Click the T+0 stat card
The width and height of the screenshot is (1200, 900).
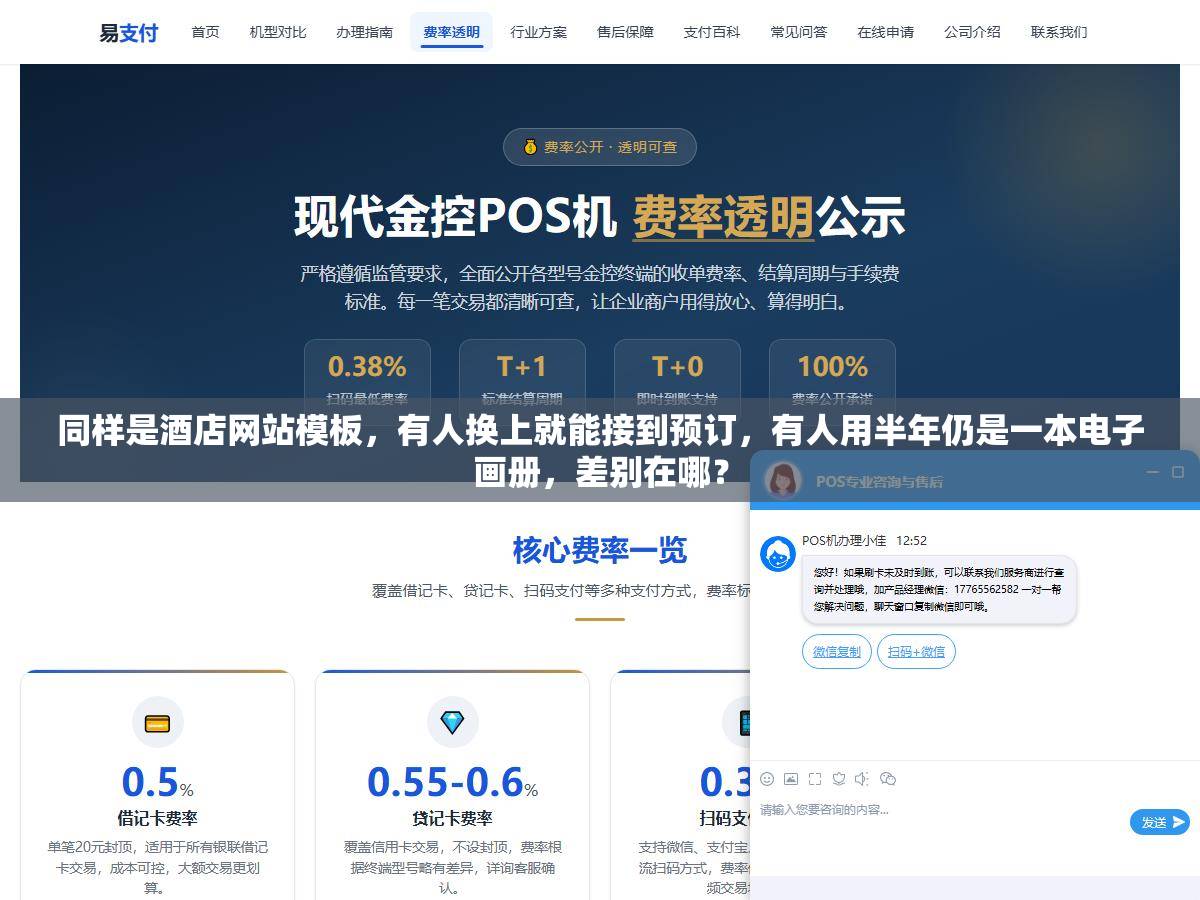677,377
